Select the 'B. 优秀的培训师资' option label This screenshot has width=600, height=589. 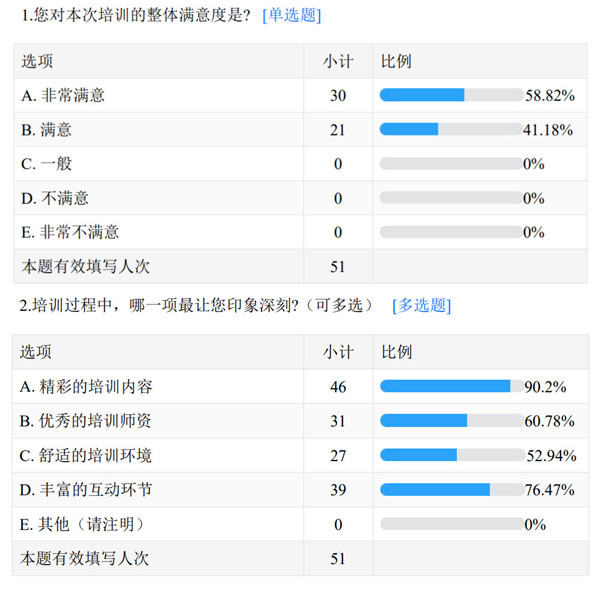click(86, 421)
